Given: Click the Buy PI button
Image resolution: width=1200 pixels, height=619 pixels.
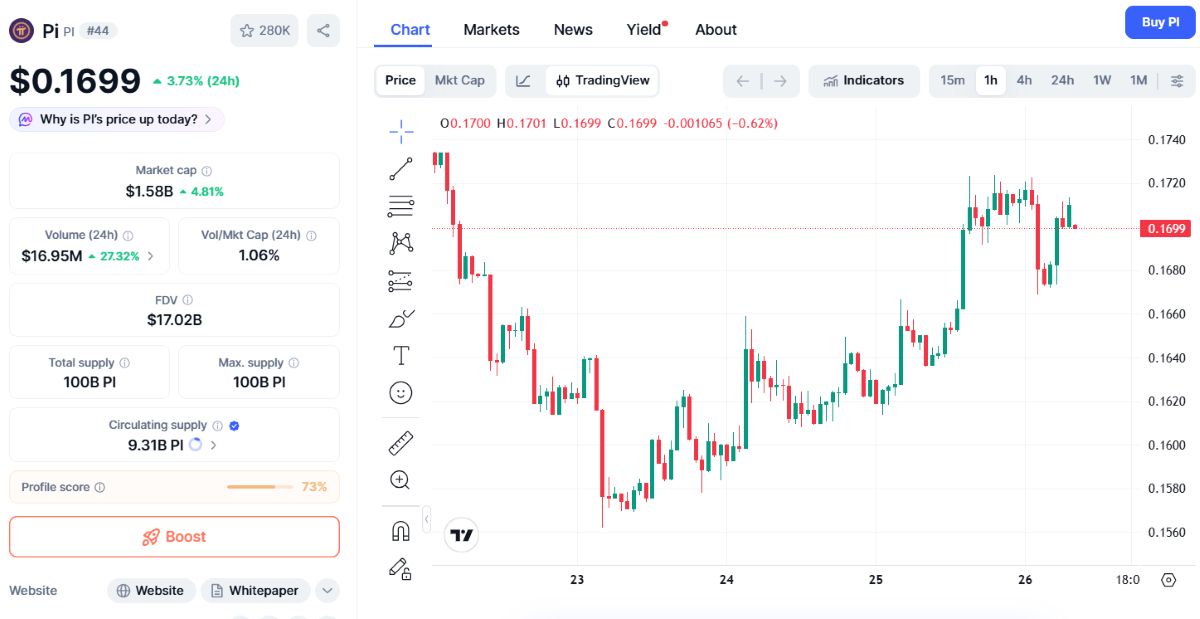Looking at the screenshot, I should pyautogui.click(x=1160, y=22).
